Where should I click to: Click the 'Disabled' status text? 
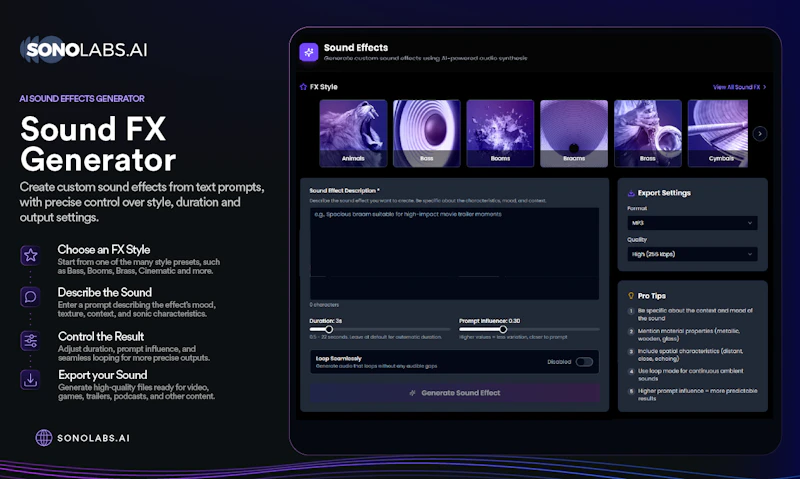(559, 362)
